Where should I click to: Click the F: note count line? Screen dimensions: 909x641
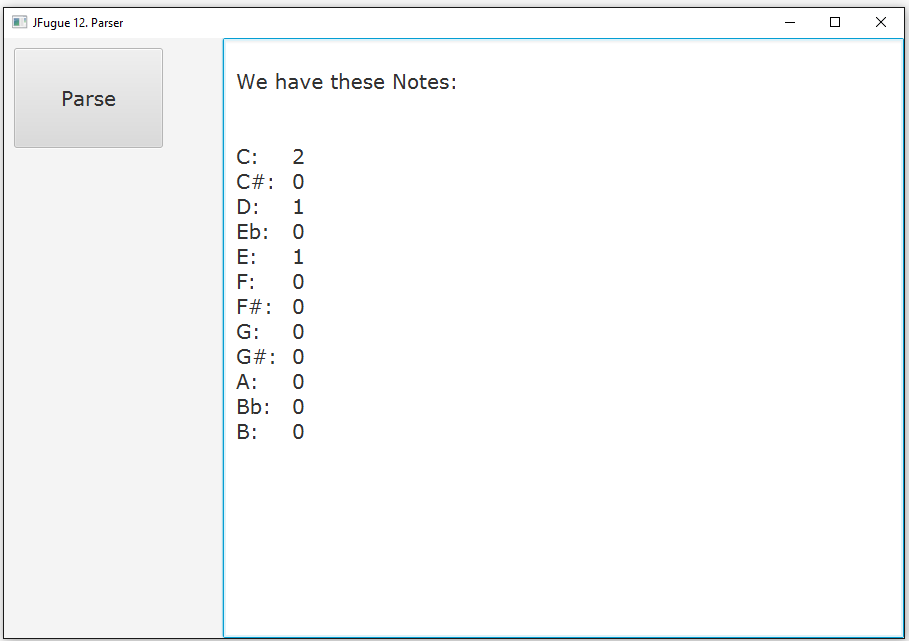click(x=270, y=282)
